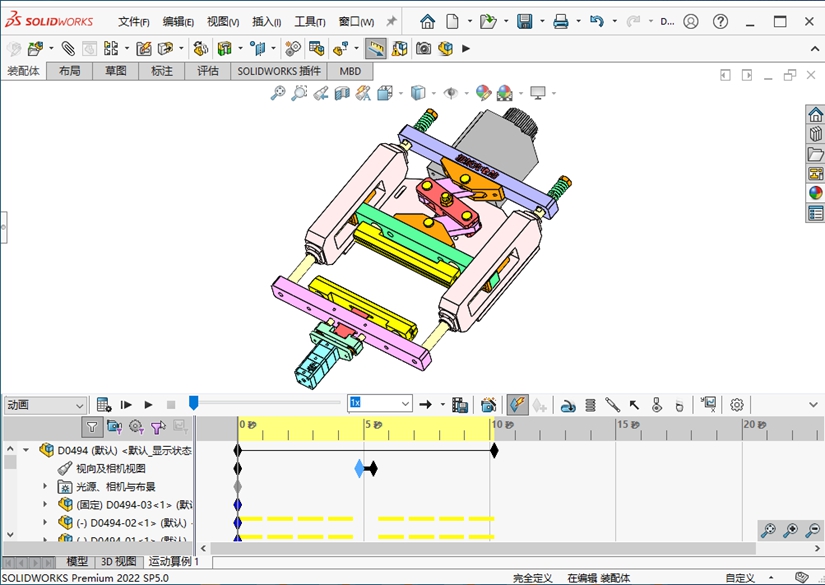
Task: Toggle Hide/Show Items eye icon
Action: pos(450,93)
